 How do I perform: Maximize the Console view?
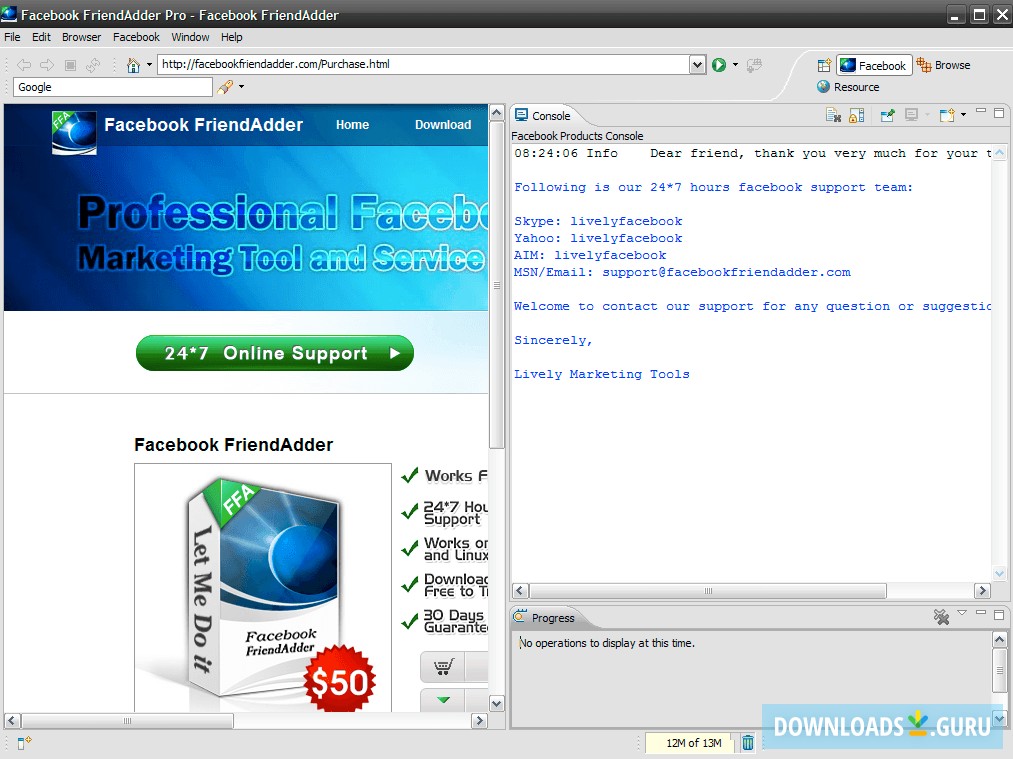[999, 113]
